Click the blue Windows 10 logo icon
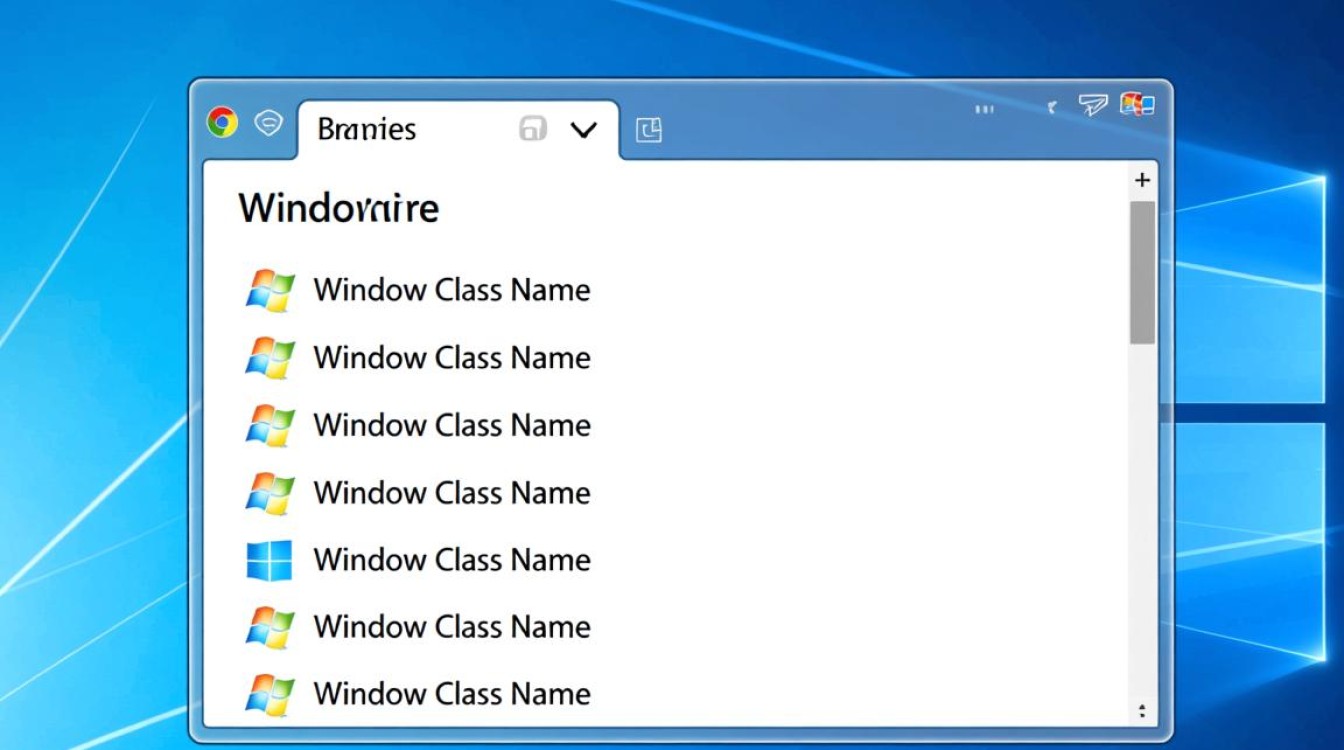The height and width of the screenshot is (750, 1344). point(269,560)
